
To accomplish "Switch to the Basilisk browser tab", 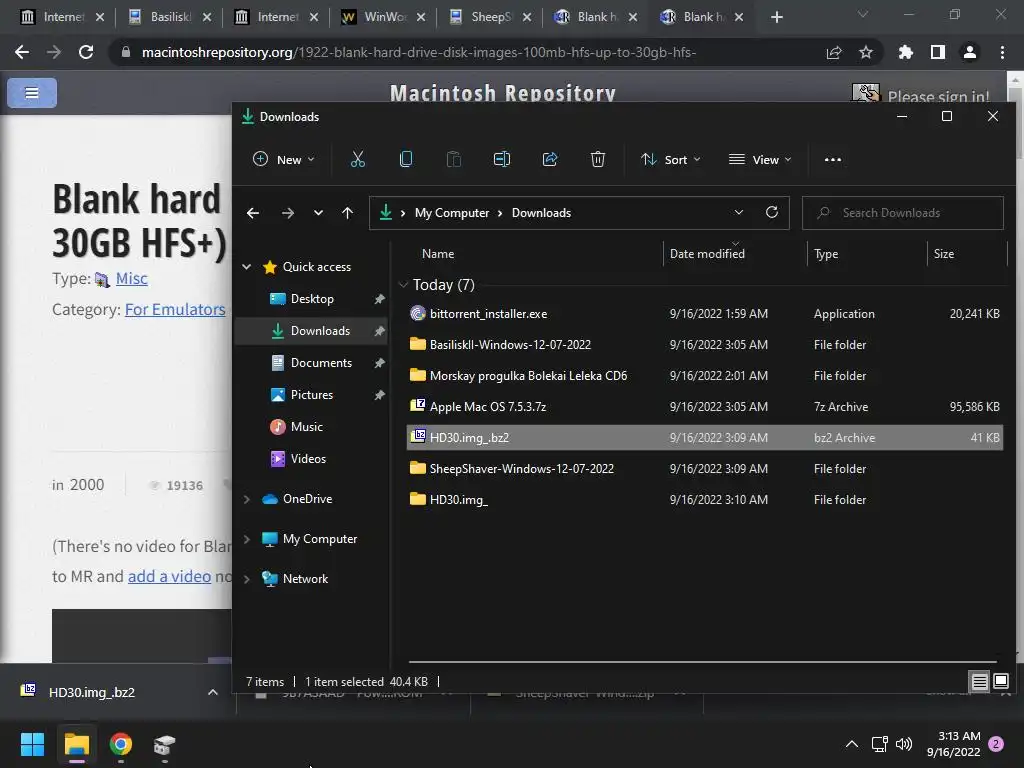I will (171, 17).
